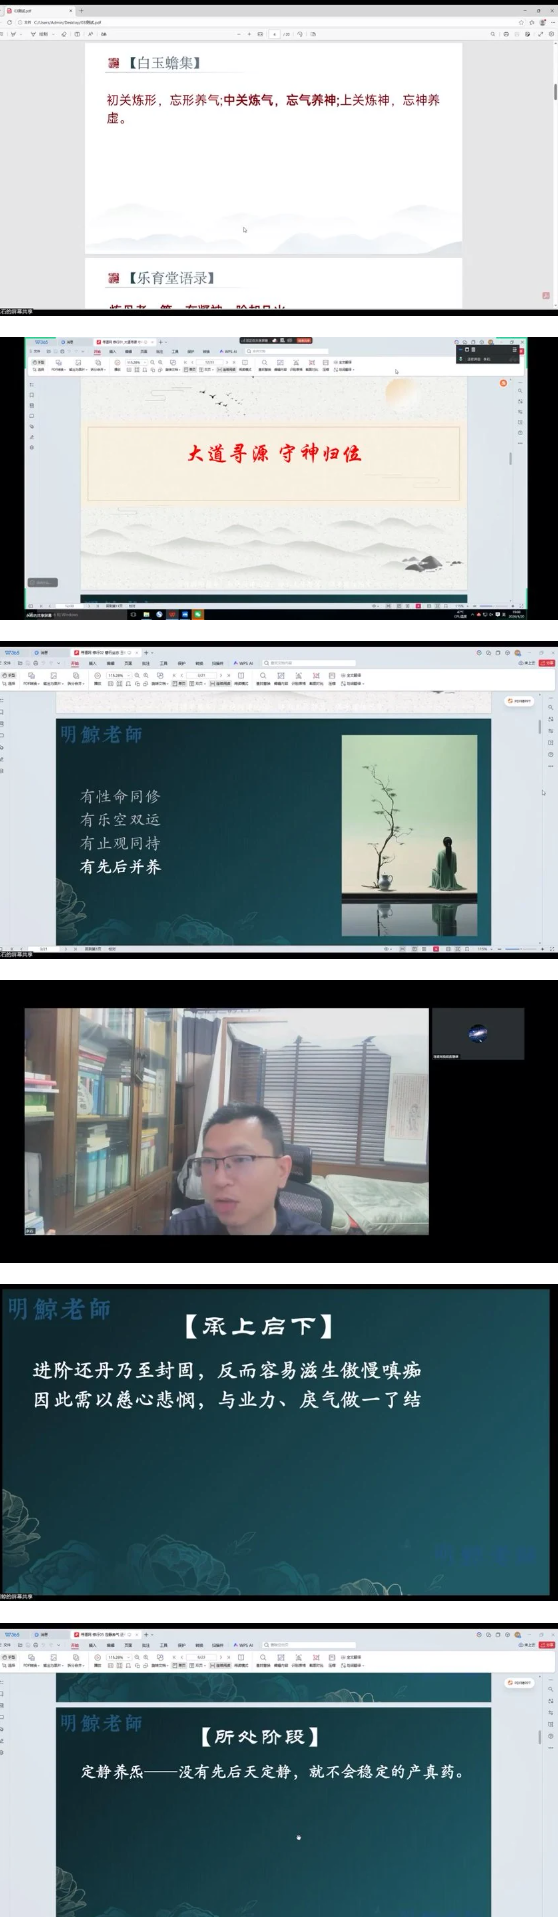Select the 开始 tab in the 大道寻源 window
Image resolution: width=558 pixels, height=1917 pixels.
point(97,351)
